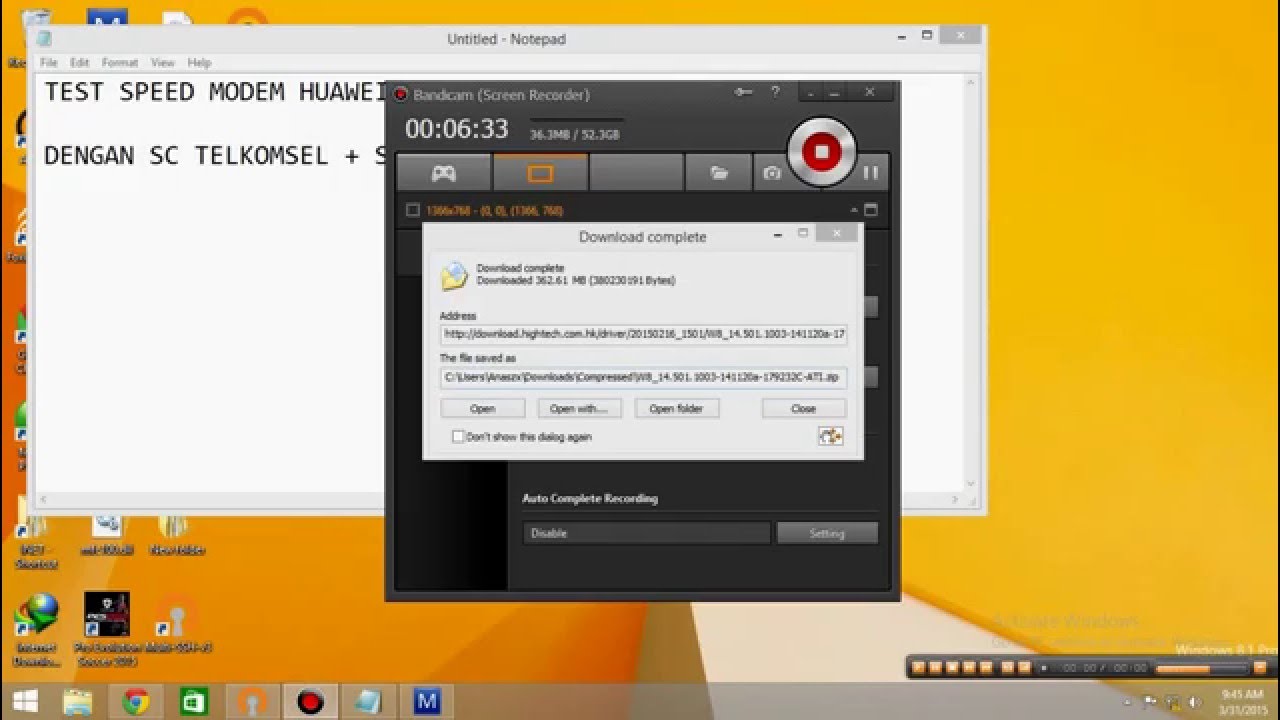
Task: Click the 00:00 / 00:00 media time display
Action: (x=1104, y=667)
